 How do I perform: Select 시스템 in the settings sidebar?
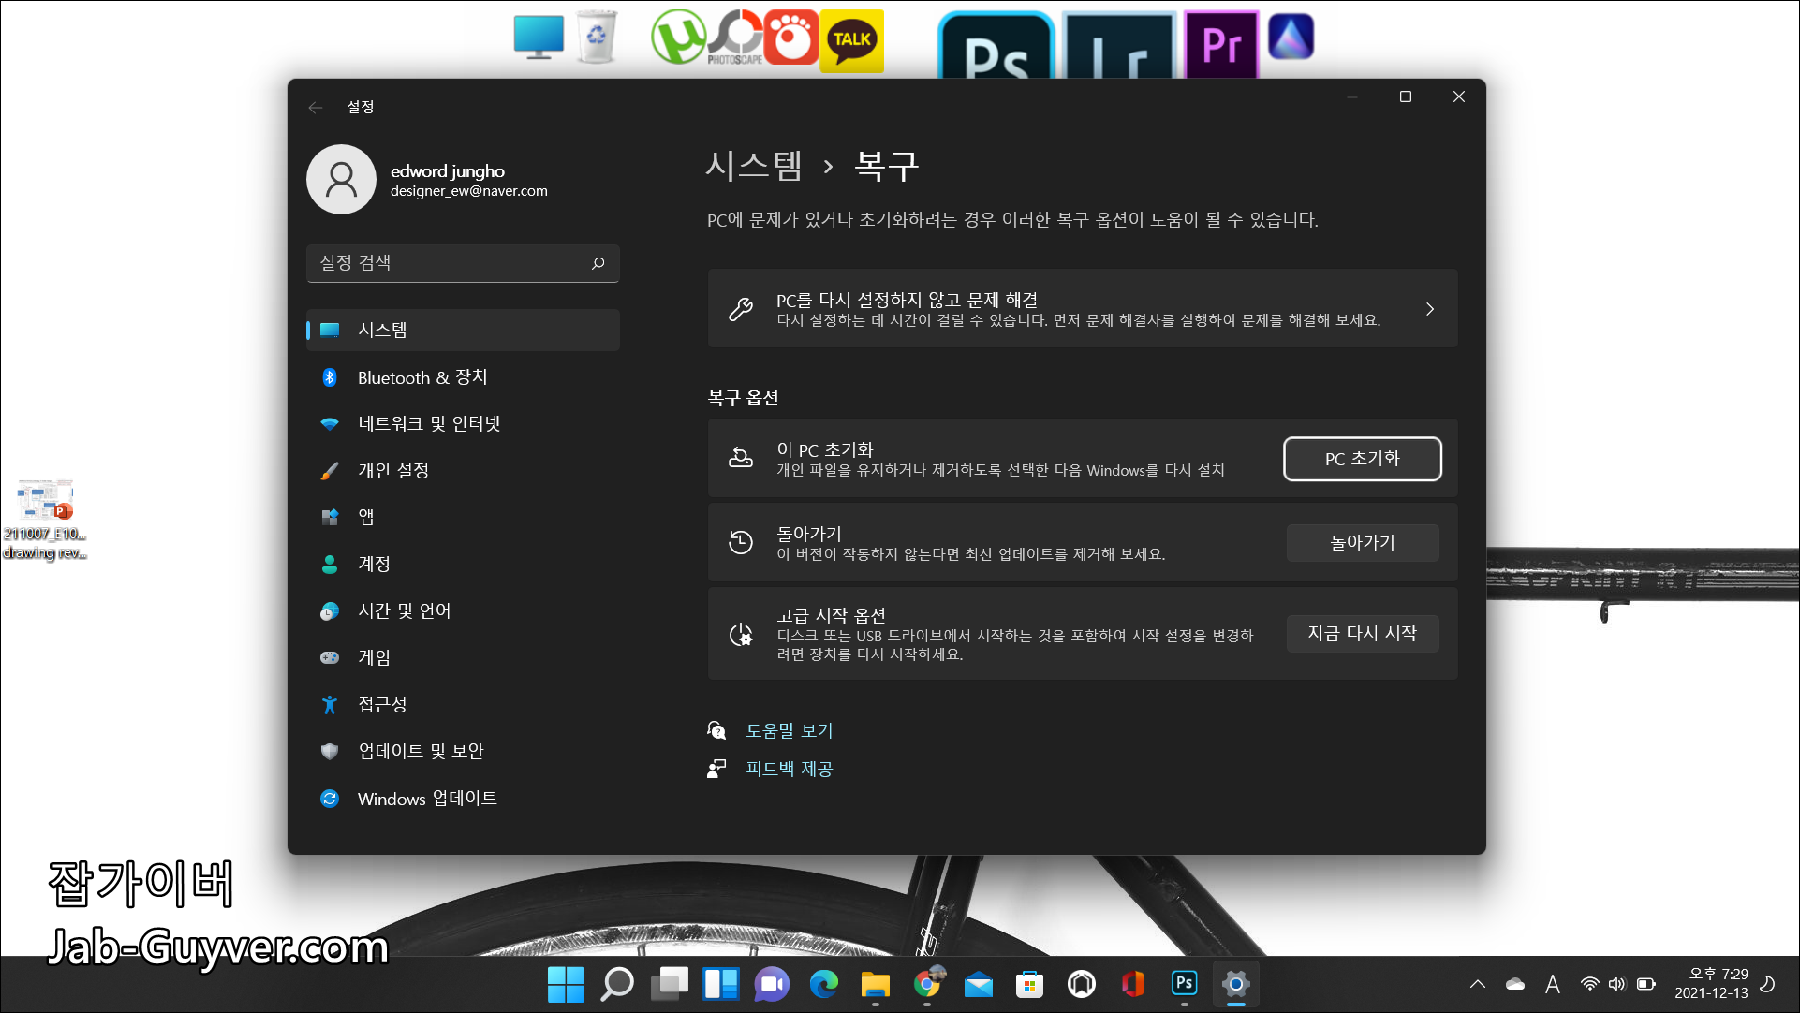462,330
